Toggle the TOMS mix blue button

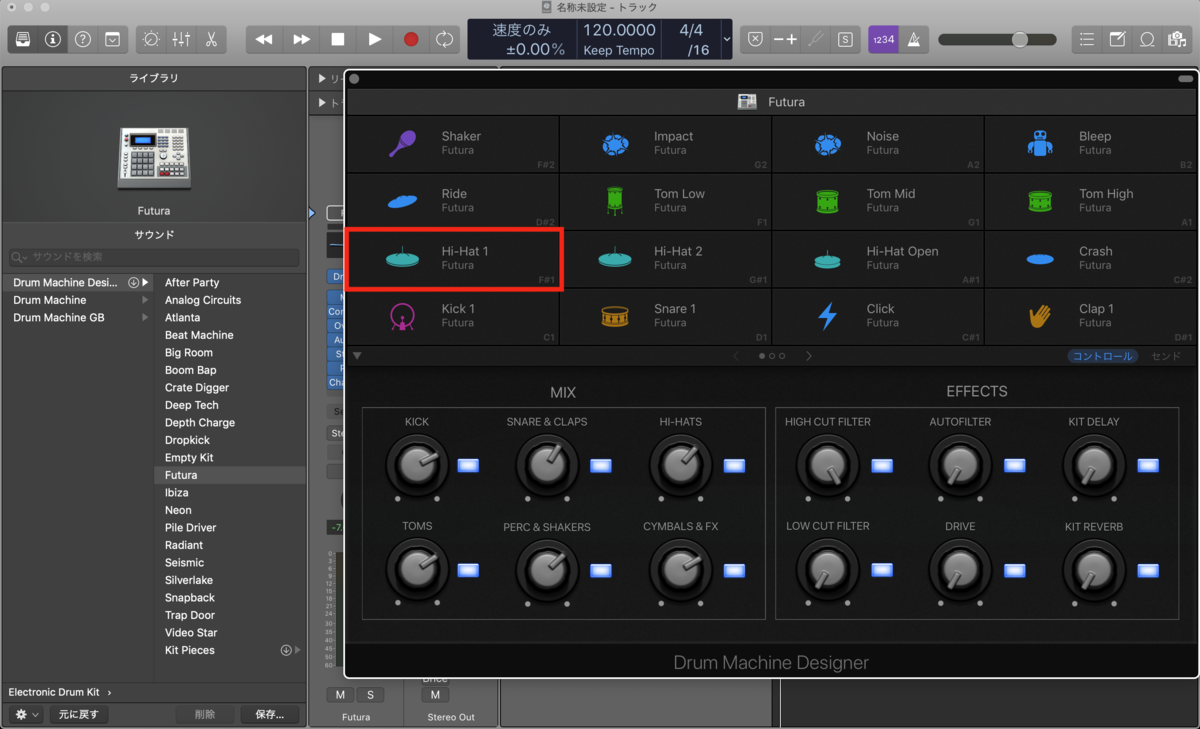pyautogui.click(x=468, y=570)
